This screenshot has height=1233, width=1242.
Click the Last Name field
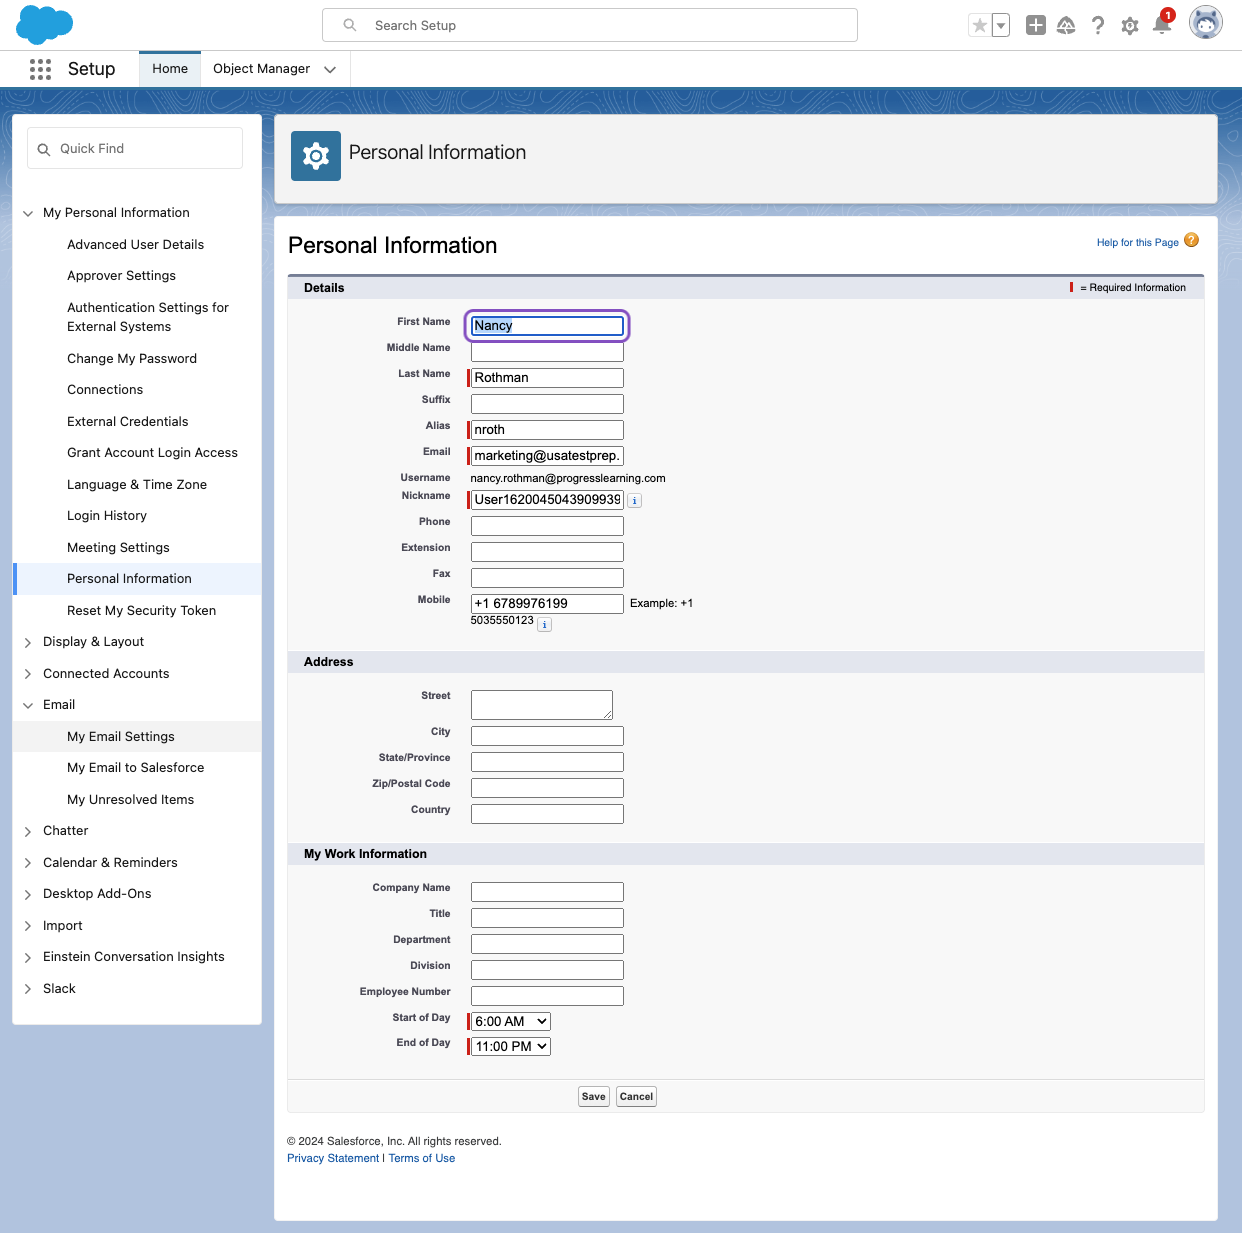pyautogui.click(x=547, y=378)
